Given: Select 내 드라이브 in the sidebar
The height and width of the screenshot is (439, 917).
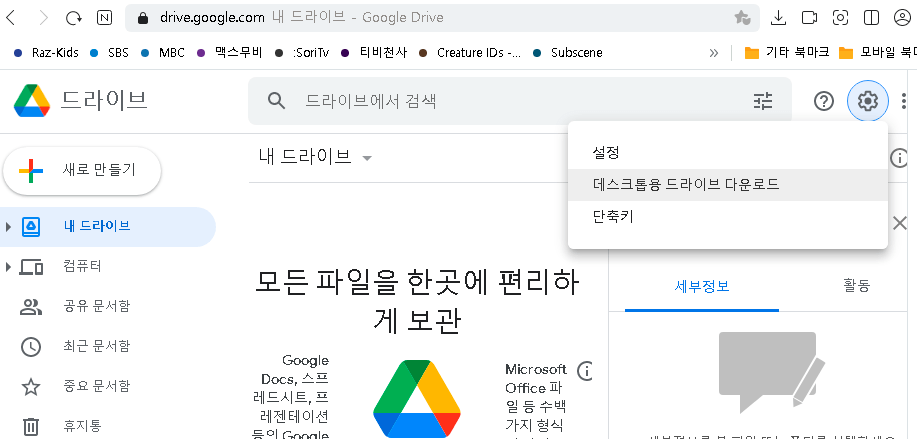Looking at the screenshot, I should (108, 227).
